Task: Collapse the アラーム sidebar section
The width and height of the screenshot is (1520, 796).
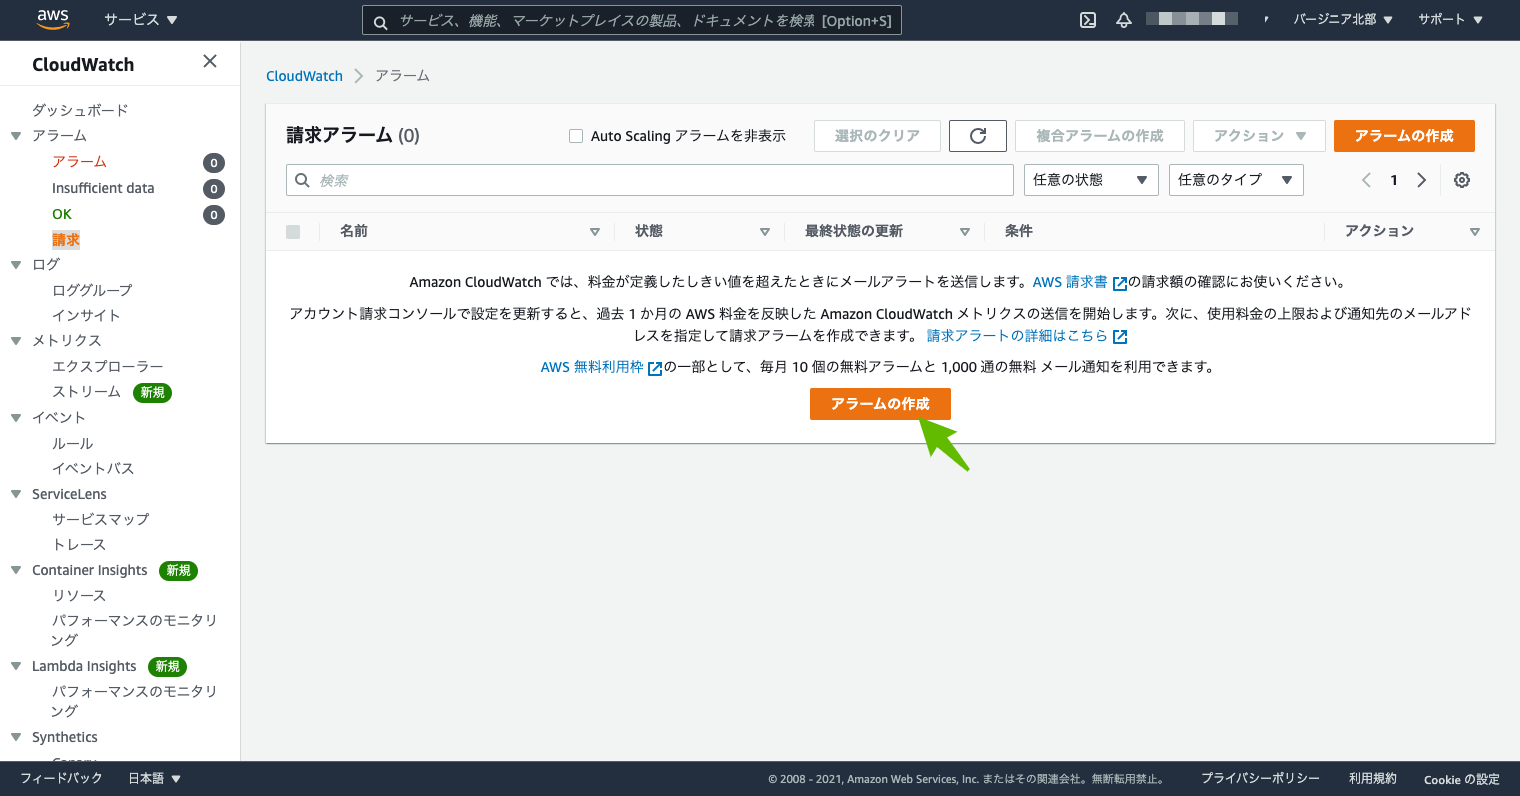Action: [16, 136]
